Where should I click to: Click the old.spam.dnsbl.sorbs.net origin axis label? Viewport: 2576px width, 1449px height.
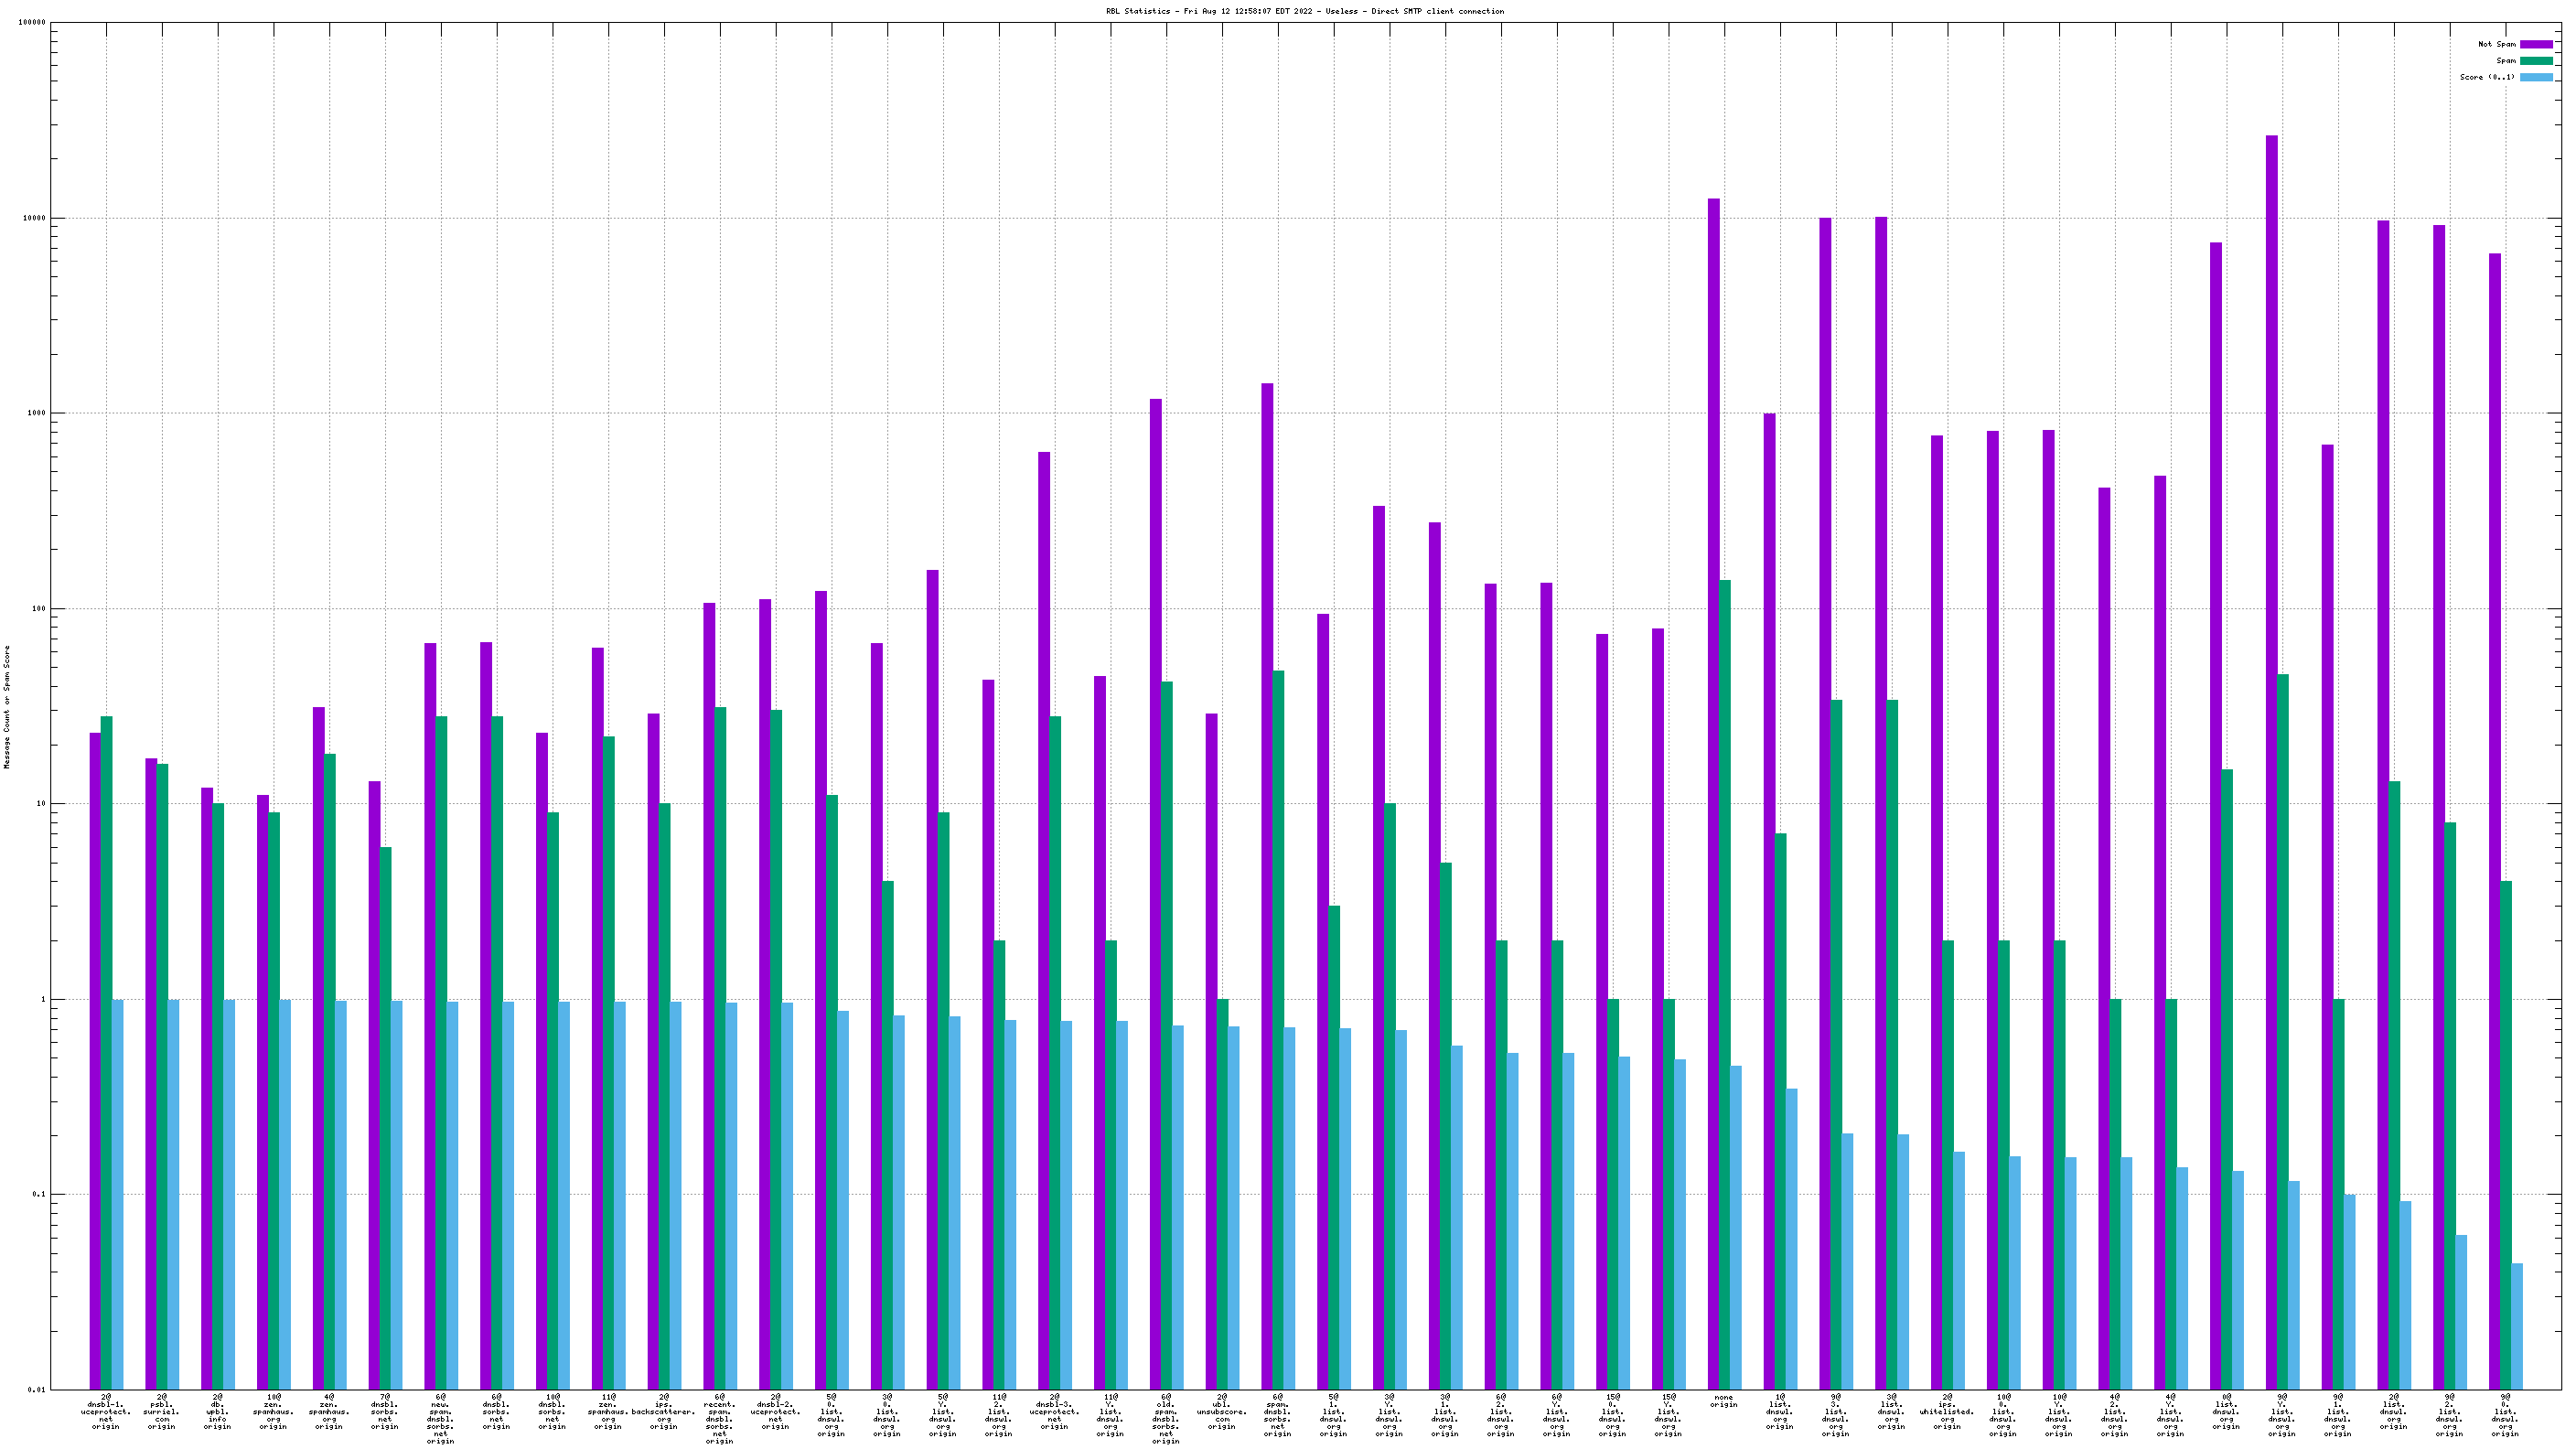point(1165,1418)
